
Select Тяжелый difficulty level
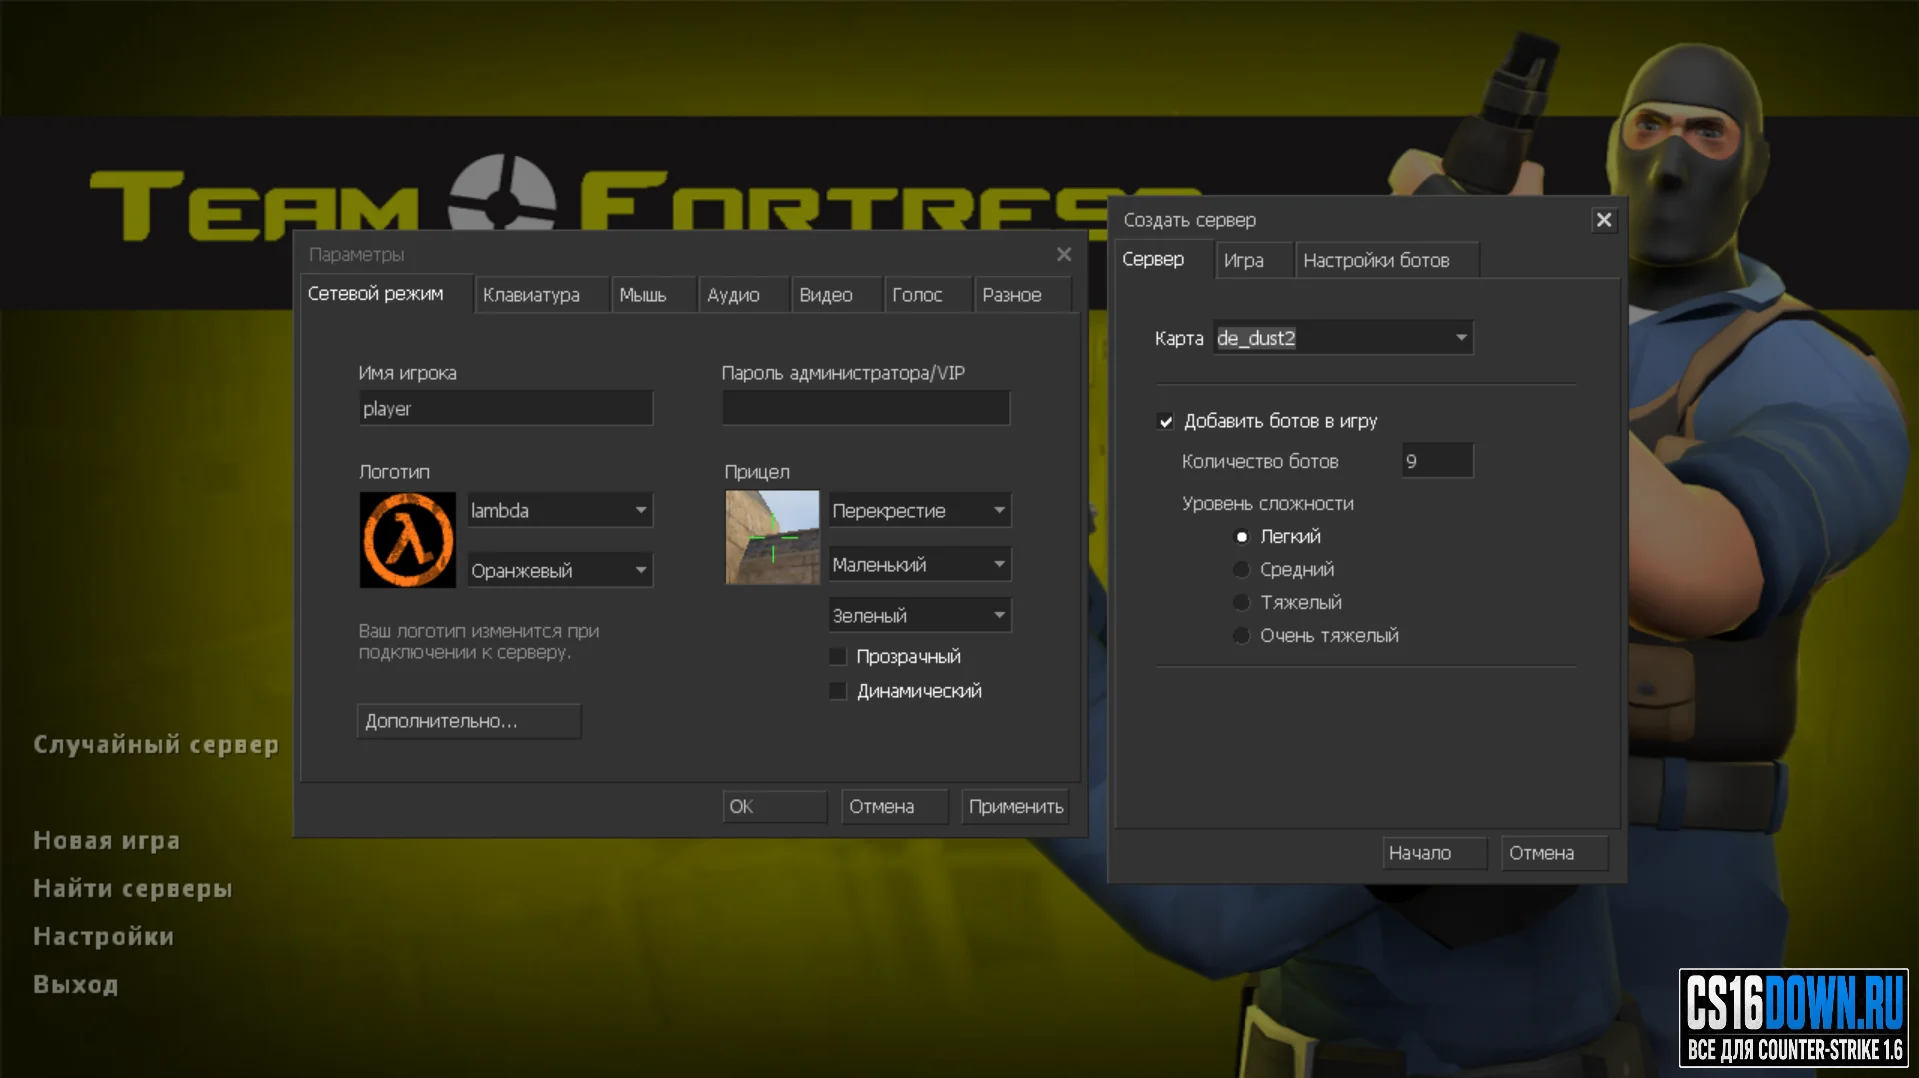(1241, 603)
